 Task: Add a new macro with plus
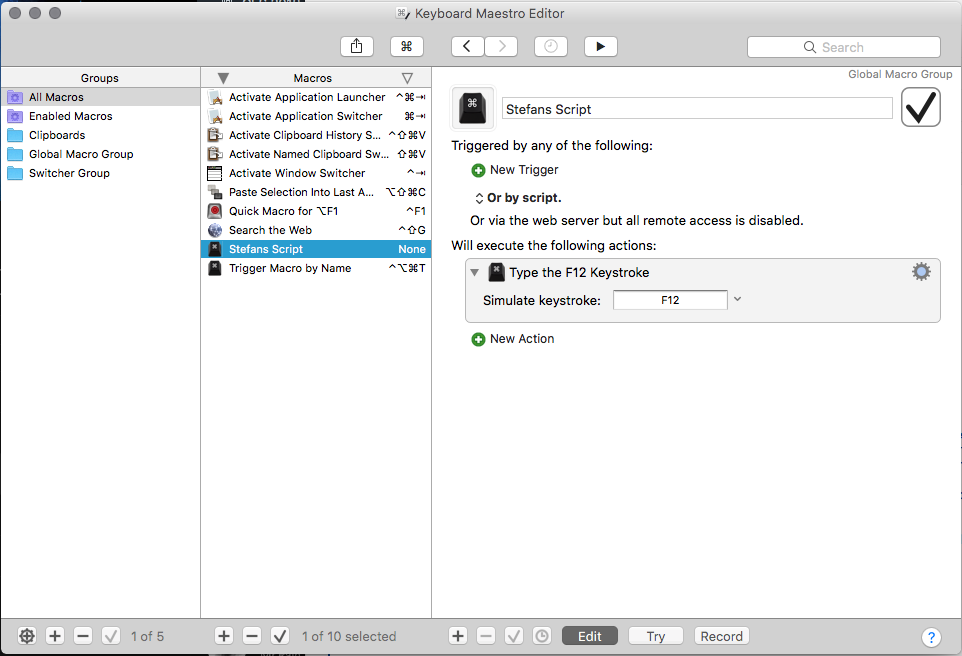coord(224,636)
